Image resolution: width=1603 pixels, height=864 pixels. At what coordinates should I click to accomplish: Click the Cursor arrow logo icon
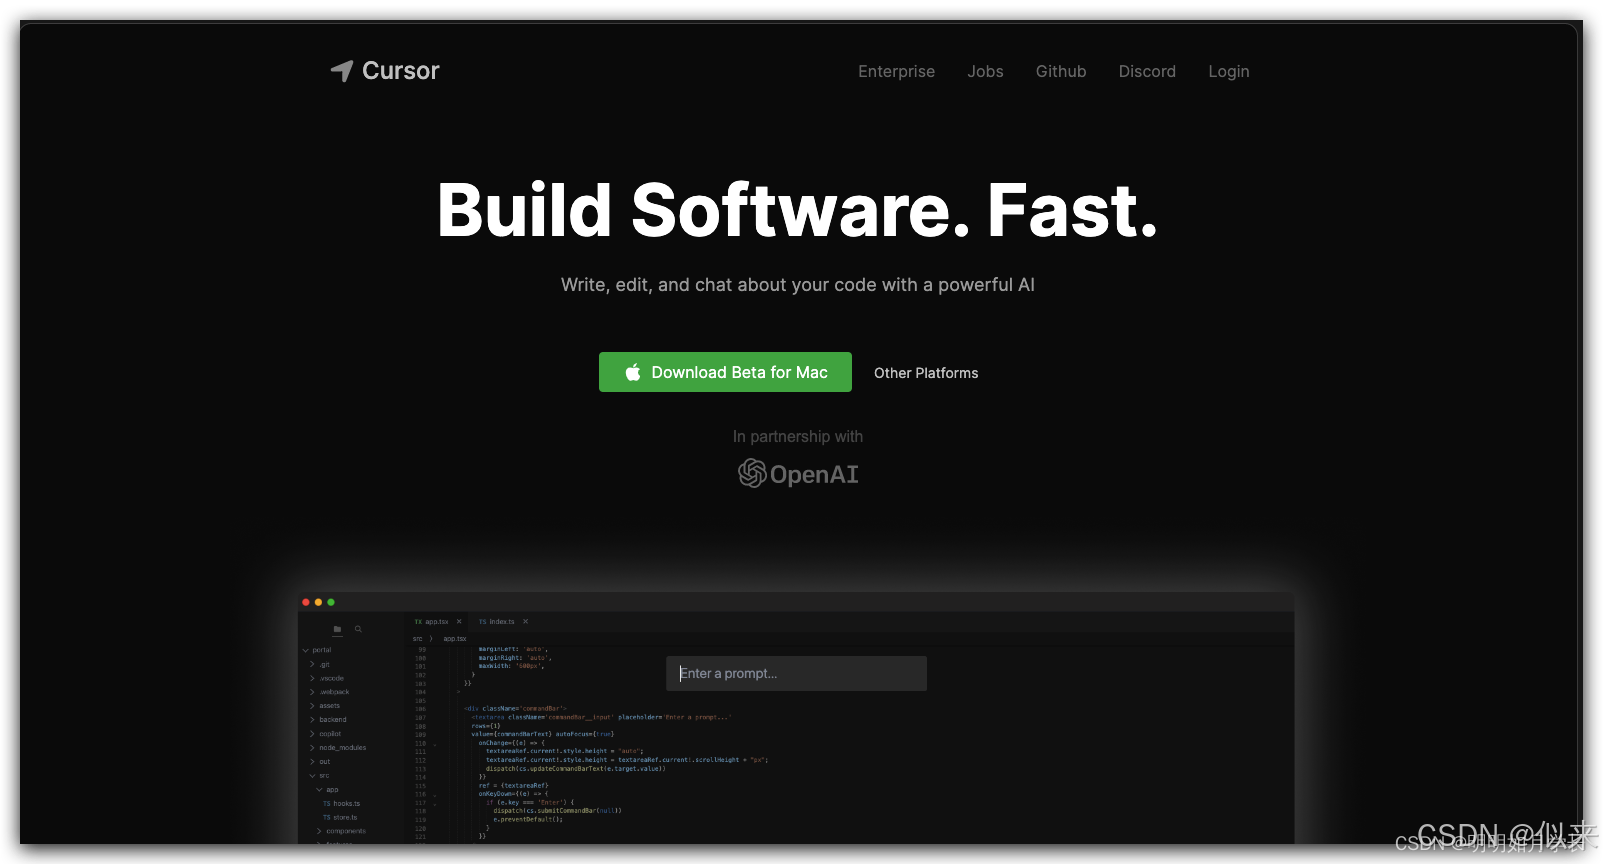tap(342, 71)
